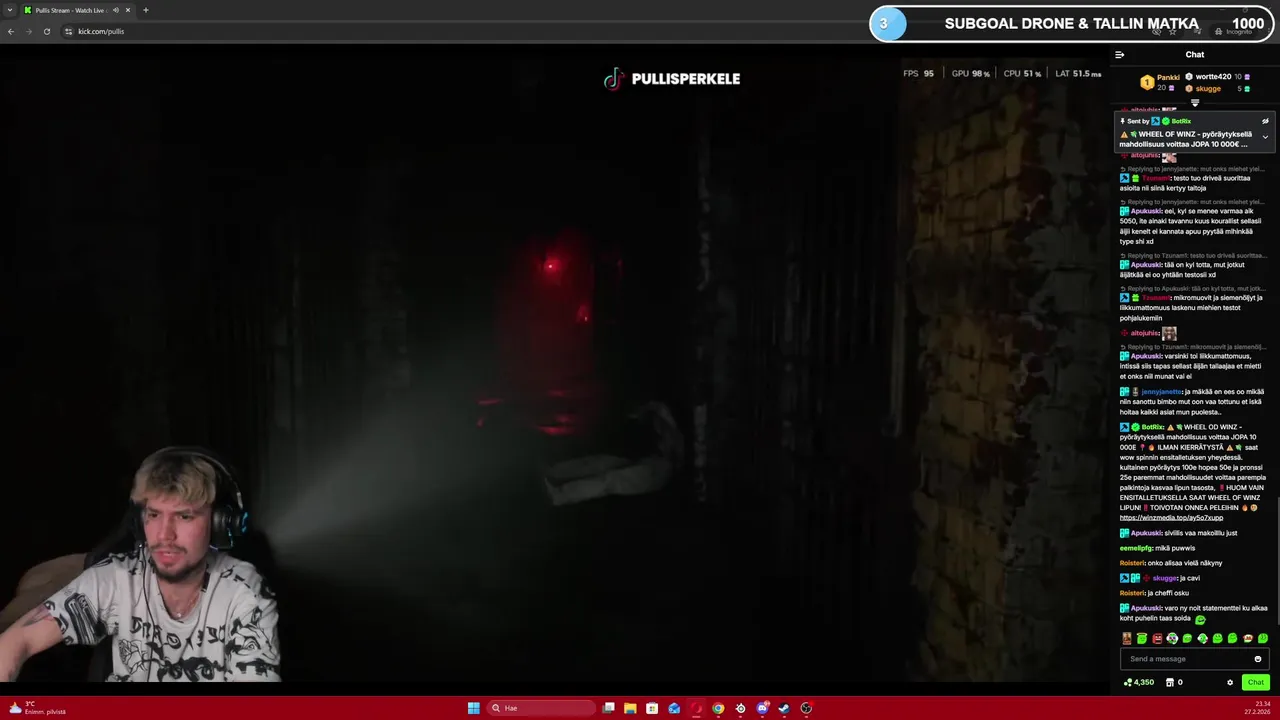Open Steam from the taskbar
Image resolution: width=1280 pixels, height=720 pixels.
(784, 708)
